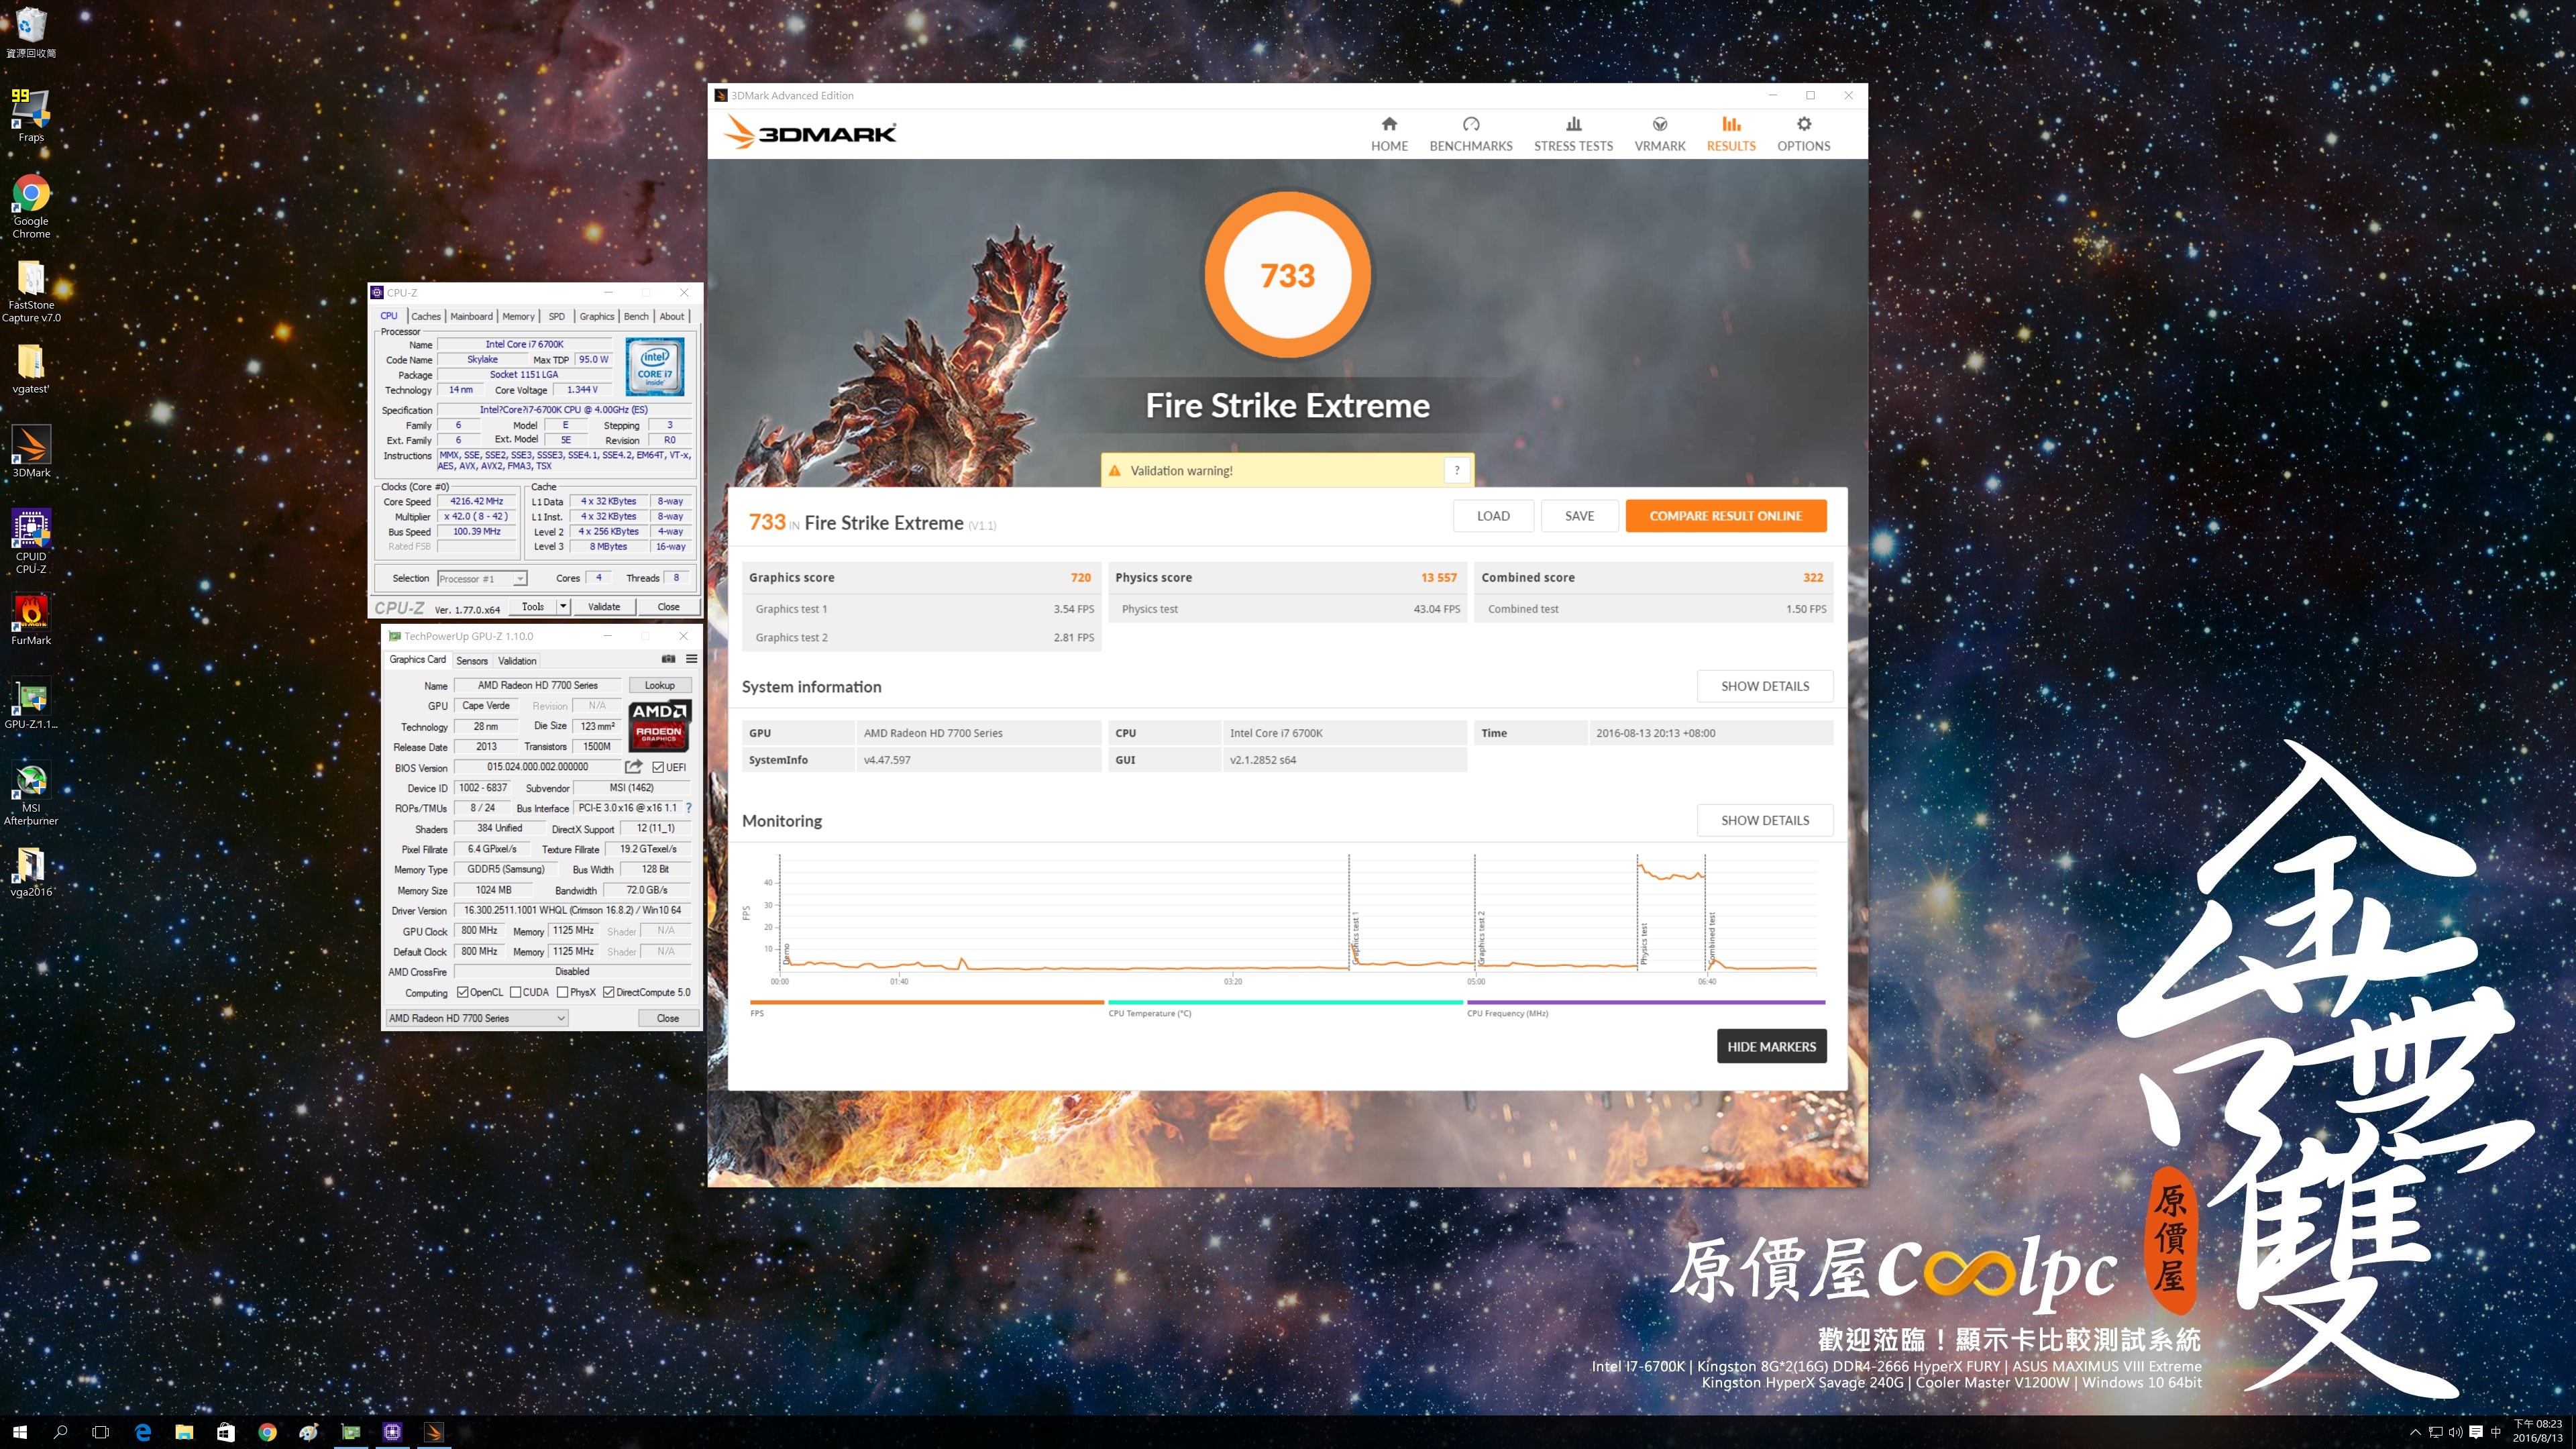Open the Recycle Bin on the desktop
Screen dimensions: 2576x1449
point(31,32)
